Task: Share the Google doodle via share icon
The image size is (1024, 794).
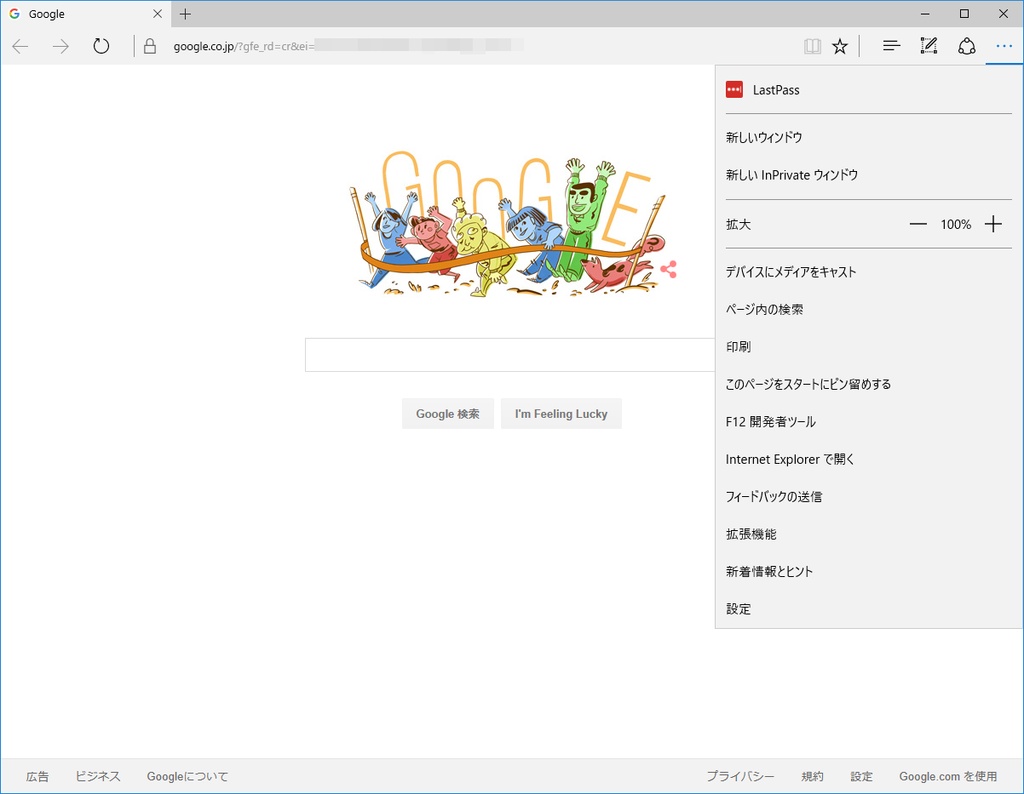Action: pyautogui.click(x=668, y=269)
